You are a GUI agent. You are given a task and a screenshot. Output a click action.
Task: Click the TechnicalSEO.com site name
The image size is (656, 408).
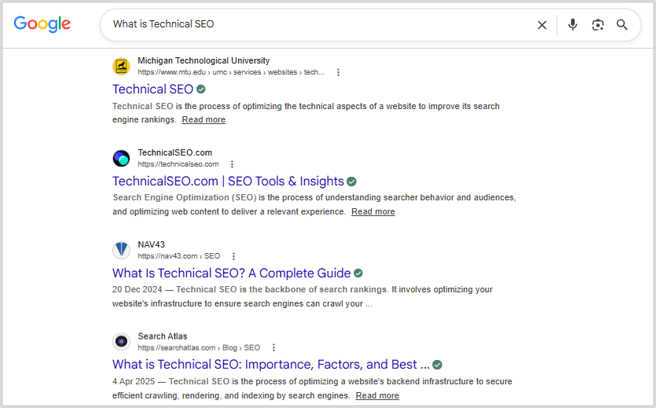[175, 153]
